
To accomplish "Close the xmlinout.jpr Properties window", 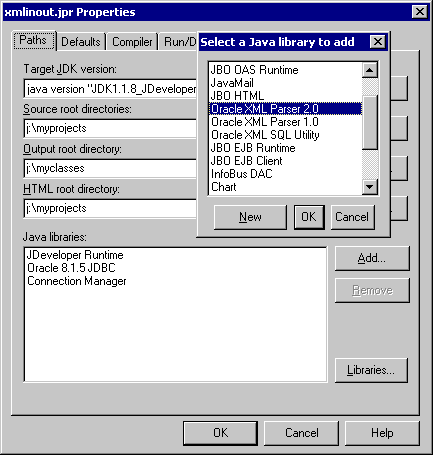I will tap(420, 12).
